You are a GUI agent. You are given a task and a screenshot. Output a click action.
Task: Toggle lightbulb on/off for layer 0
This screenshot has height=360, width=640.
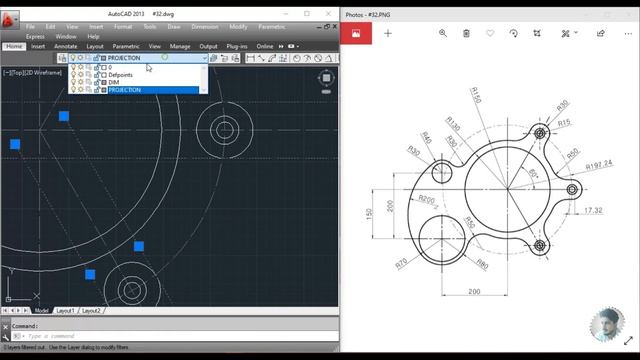[x=73, y=67]
